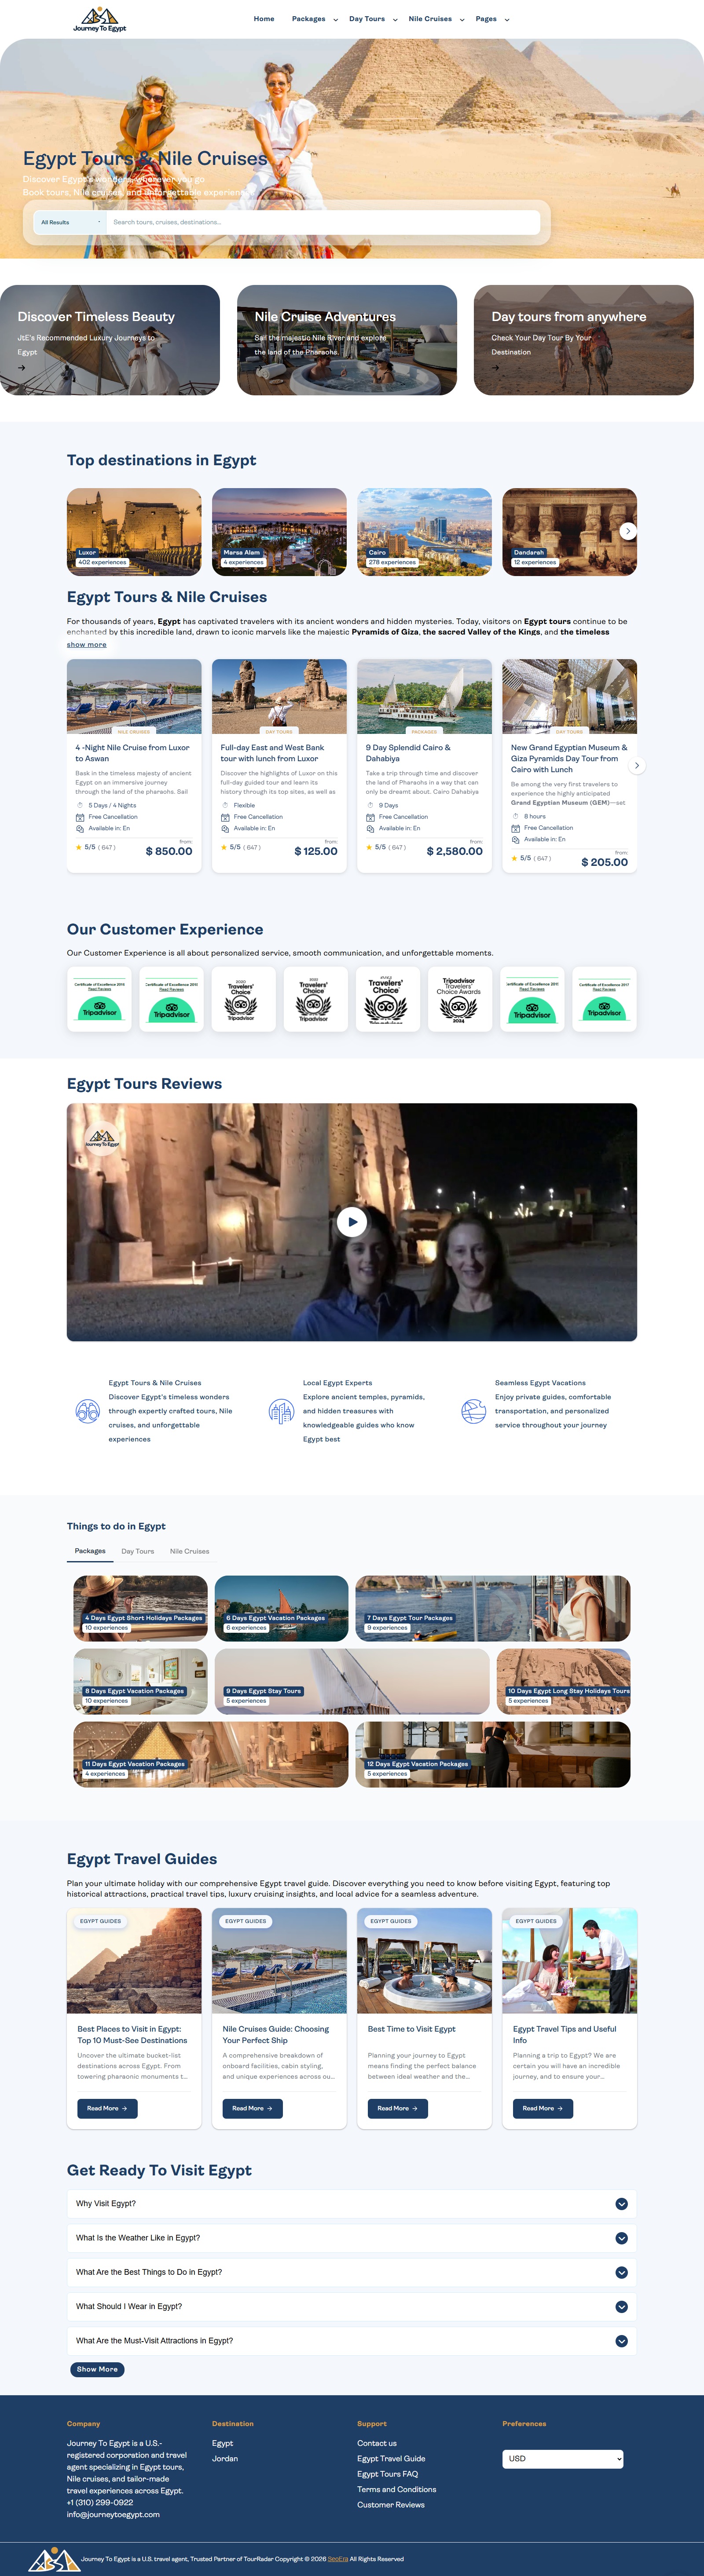Open Nile Cruises in the top navigation
Viewport: 704px width, 2576px height.
click(x=430, y=19)
